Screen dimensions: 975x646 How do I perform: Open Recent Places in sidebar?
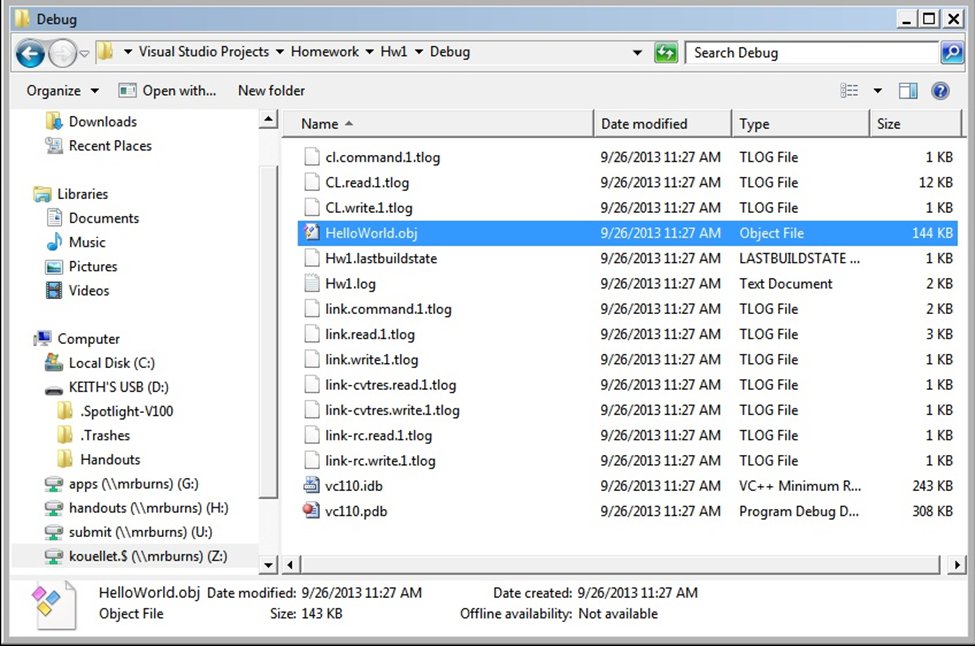(99, 145)
